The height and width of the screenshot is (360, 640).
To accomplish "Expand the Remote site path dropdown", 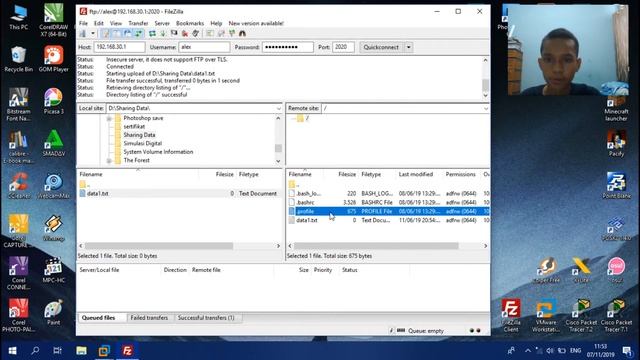I will pyautogui.click(x=486, y=108).
